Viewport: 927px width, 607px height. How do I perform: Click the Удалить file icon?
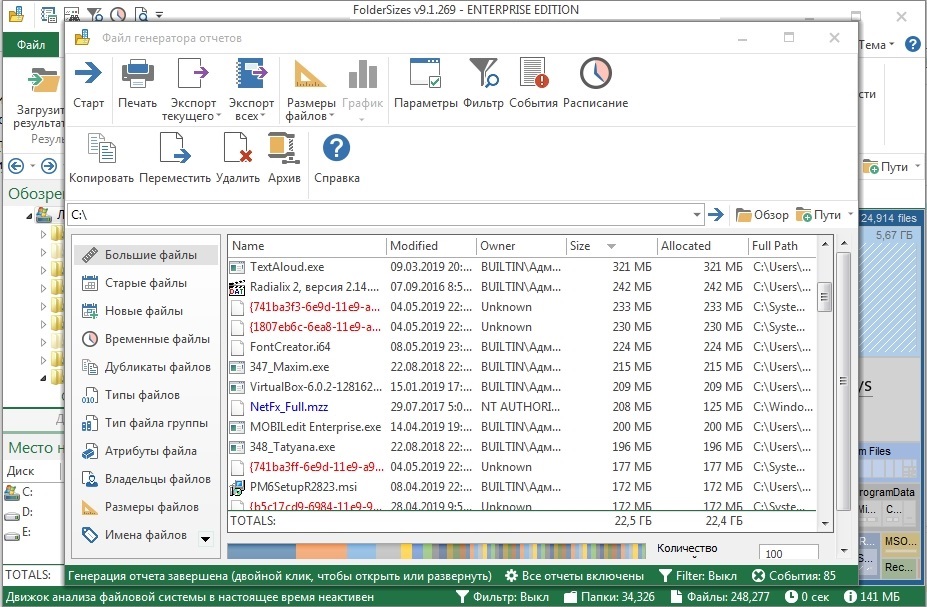[238, 148]
